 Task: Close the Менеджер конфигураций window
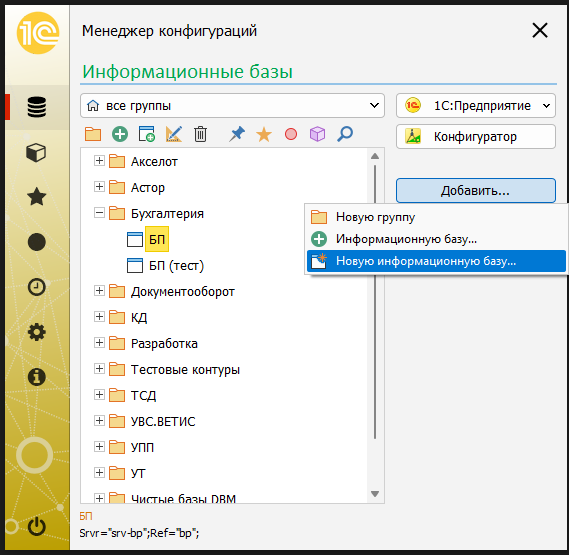pos(540,30)
